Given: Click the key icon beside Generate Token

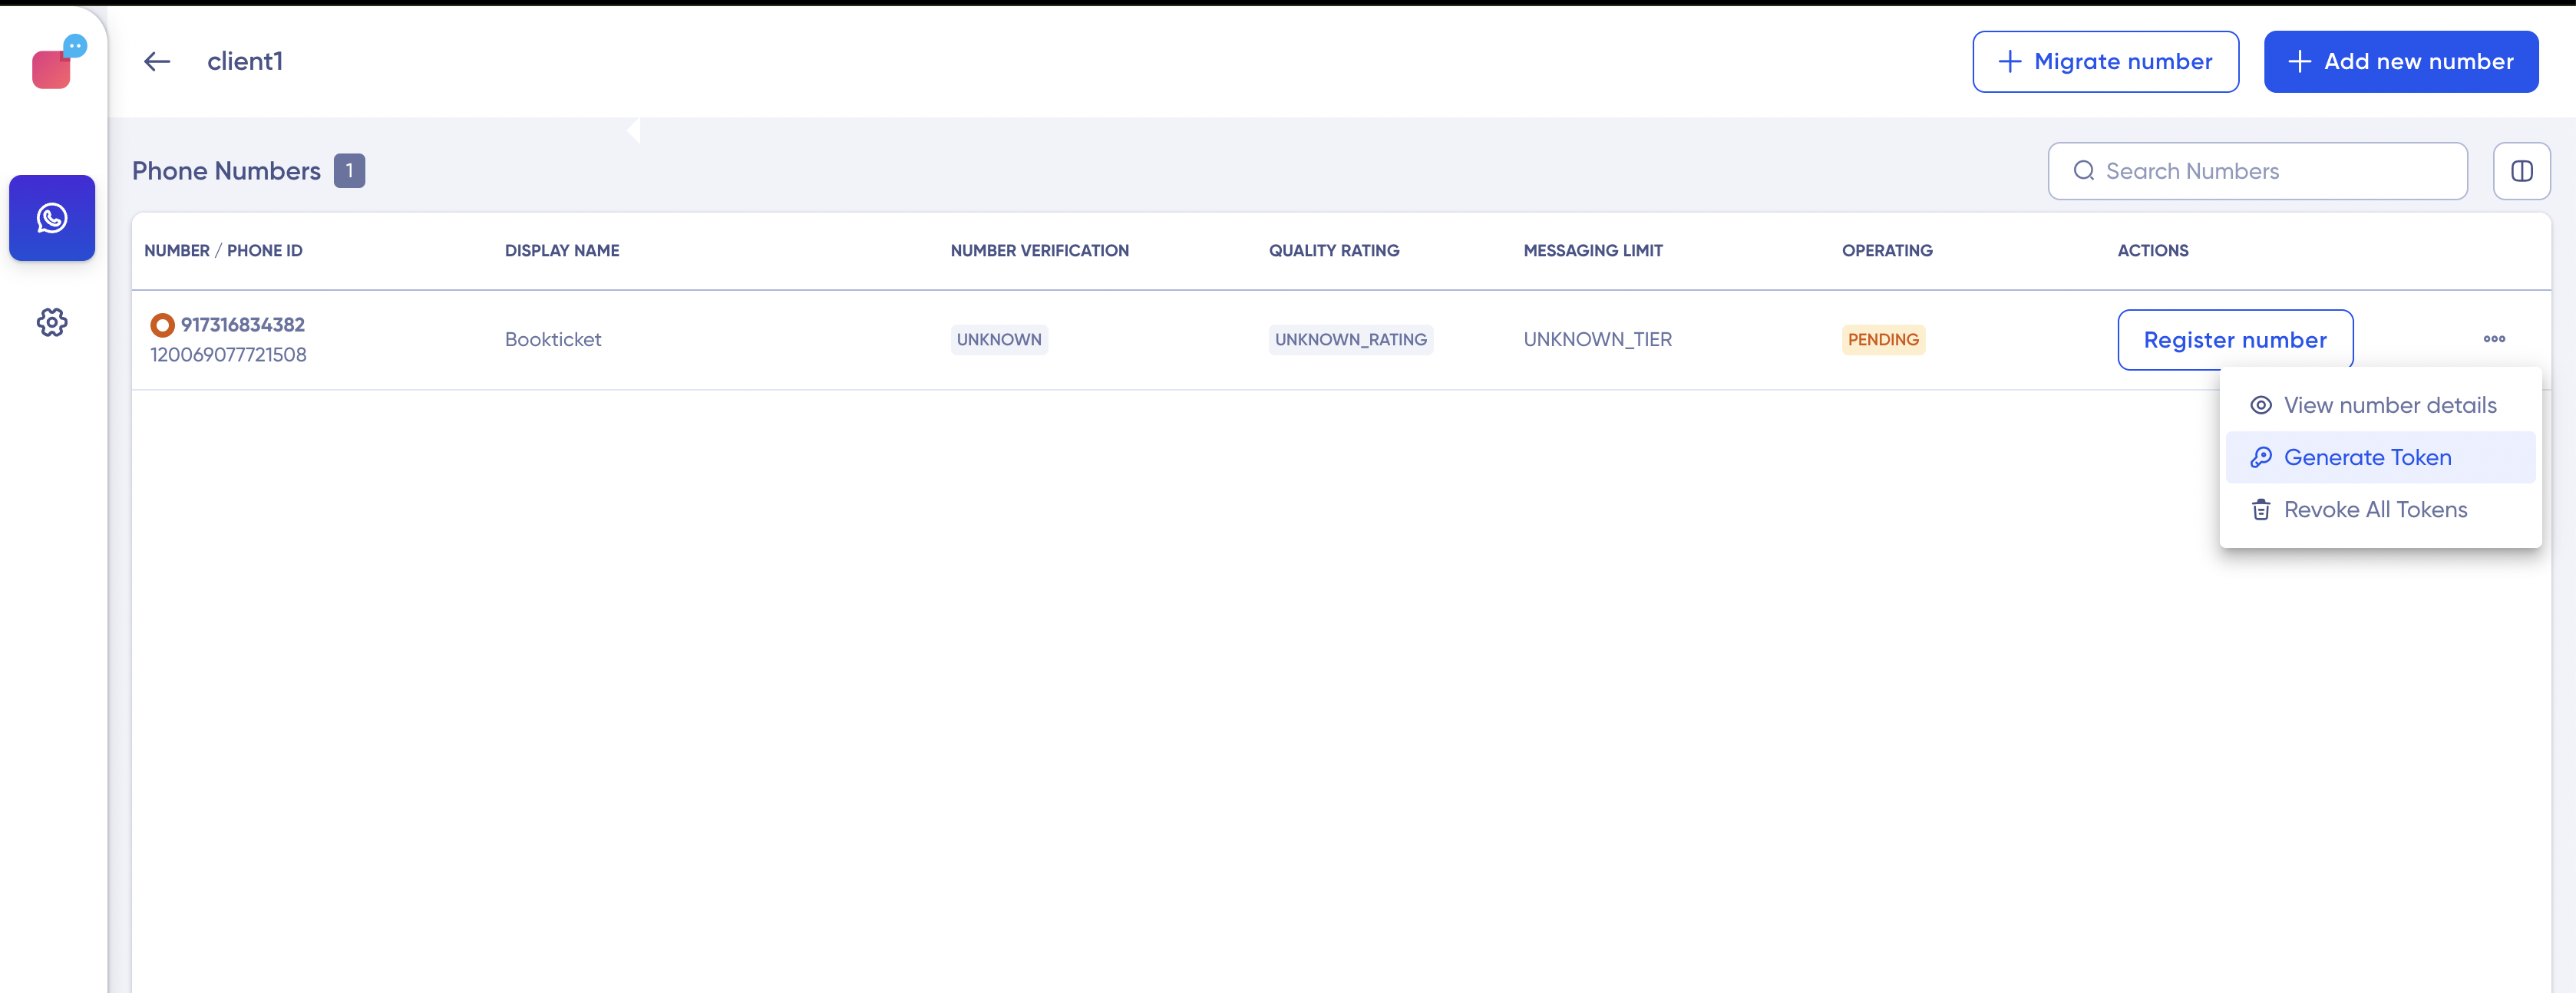Looking at the screenshot, I should click(x=2262, y=457).
